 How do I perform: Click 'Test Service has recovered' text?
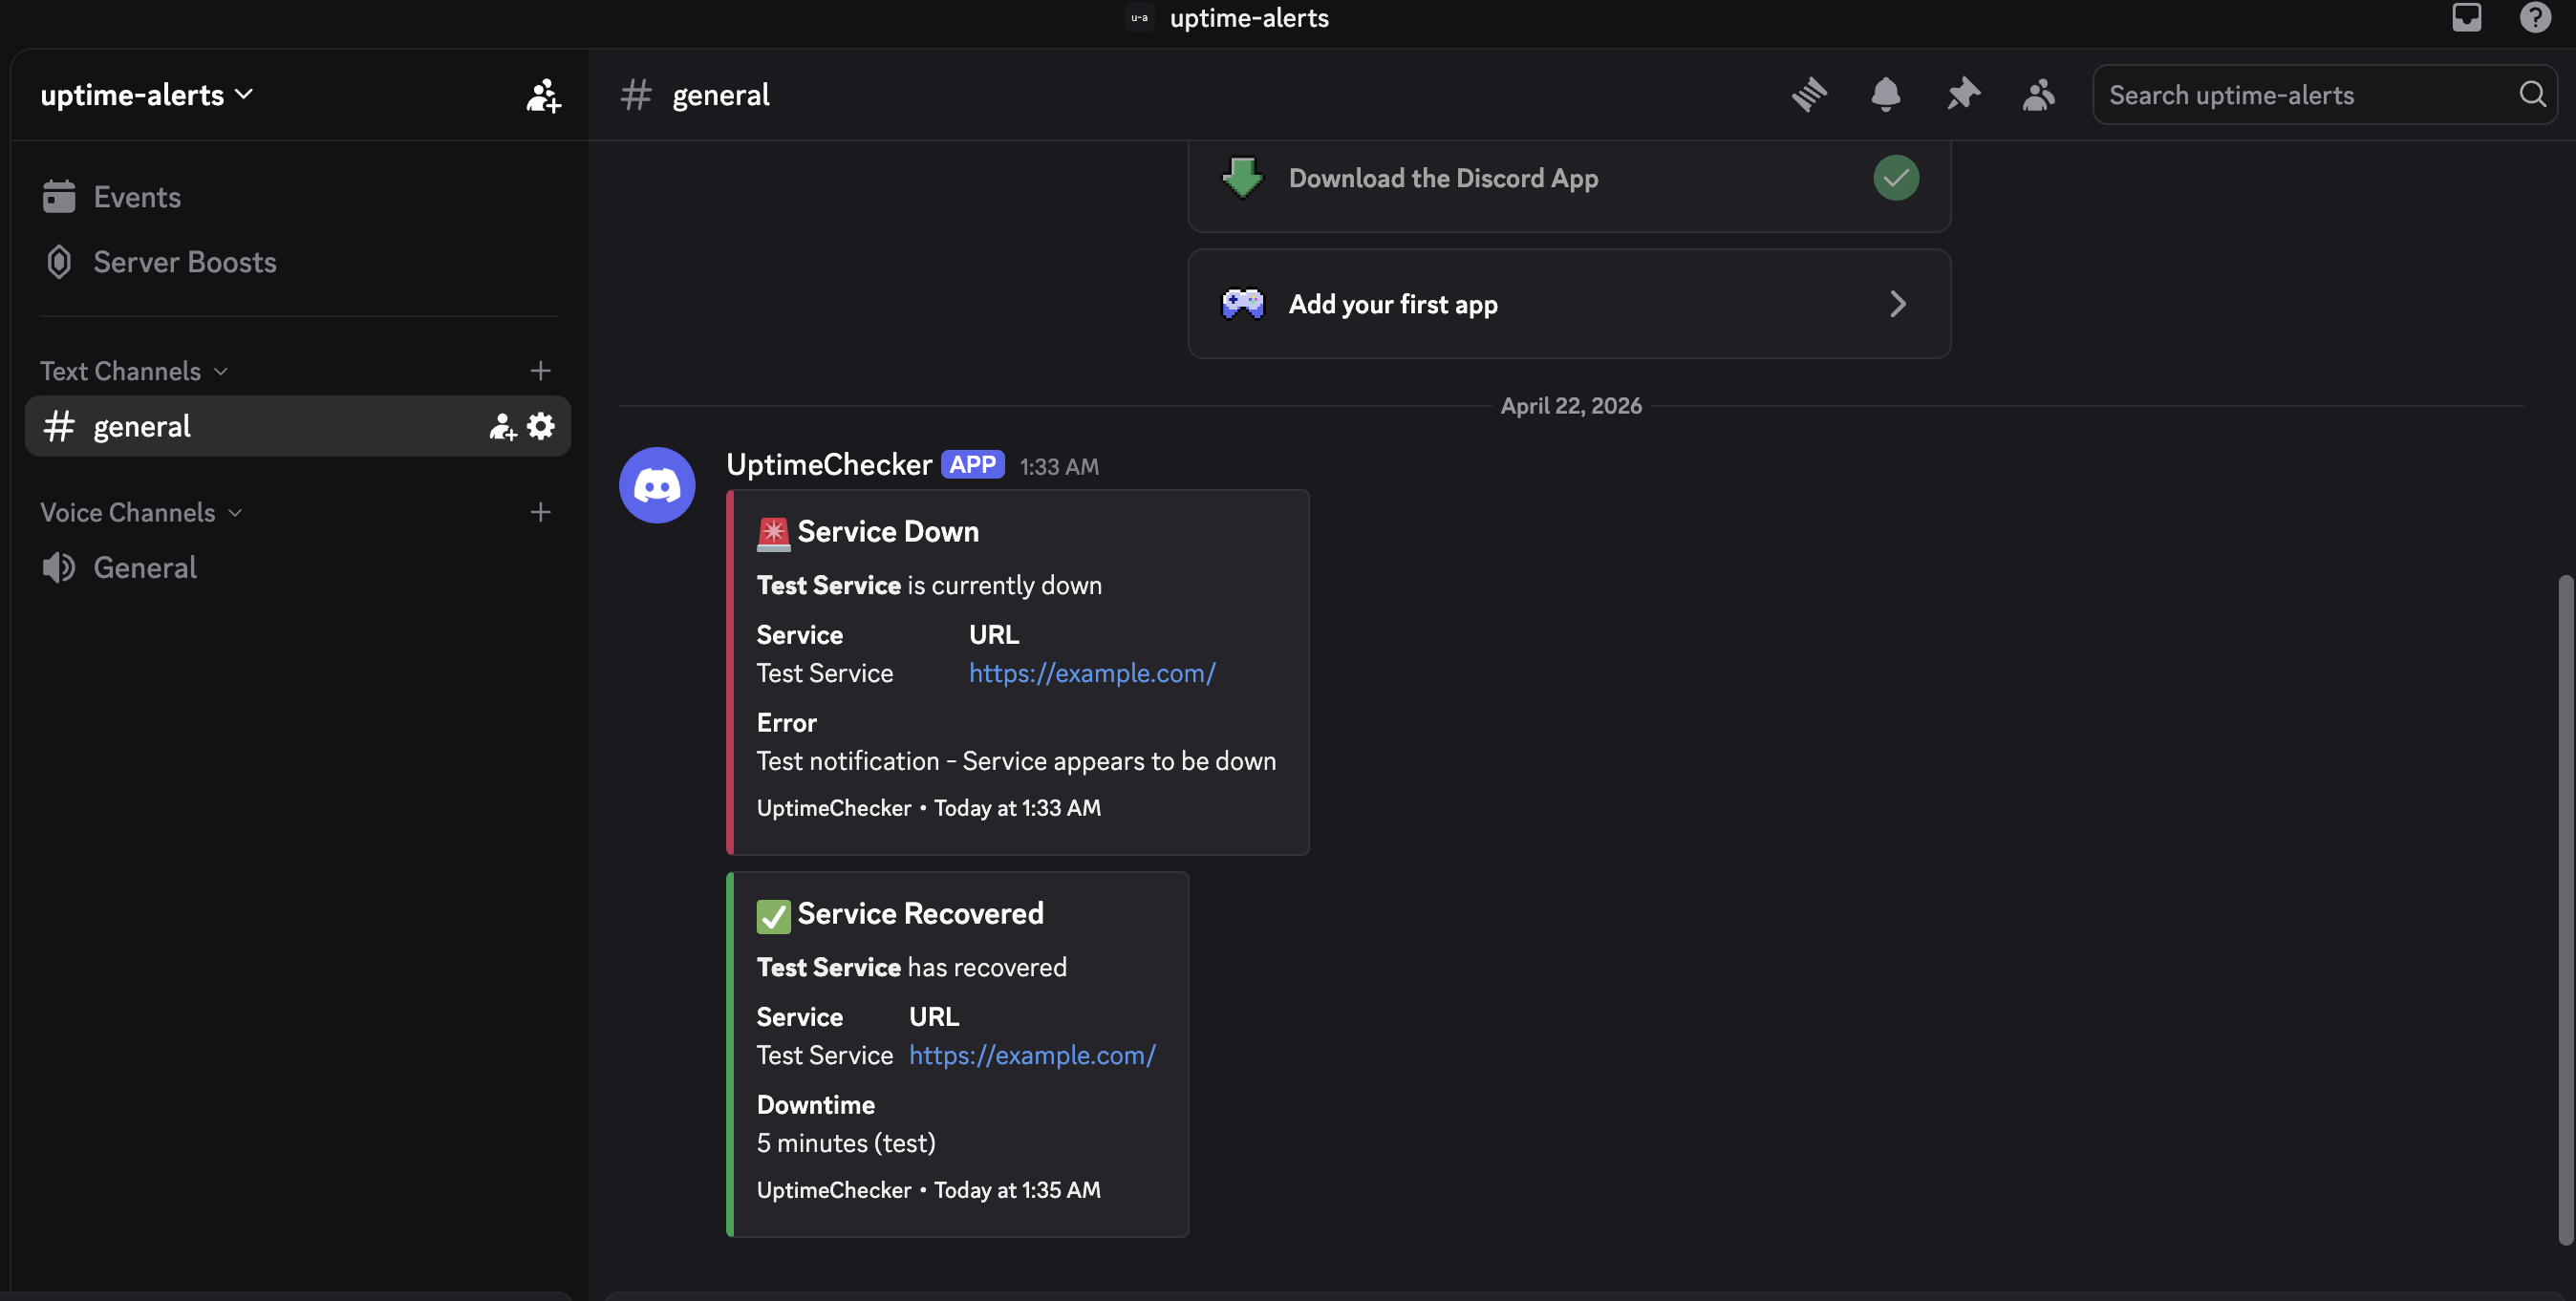tap(911, 968)
